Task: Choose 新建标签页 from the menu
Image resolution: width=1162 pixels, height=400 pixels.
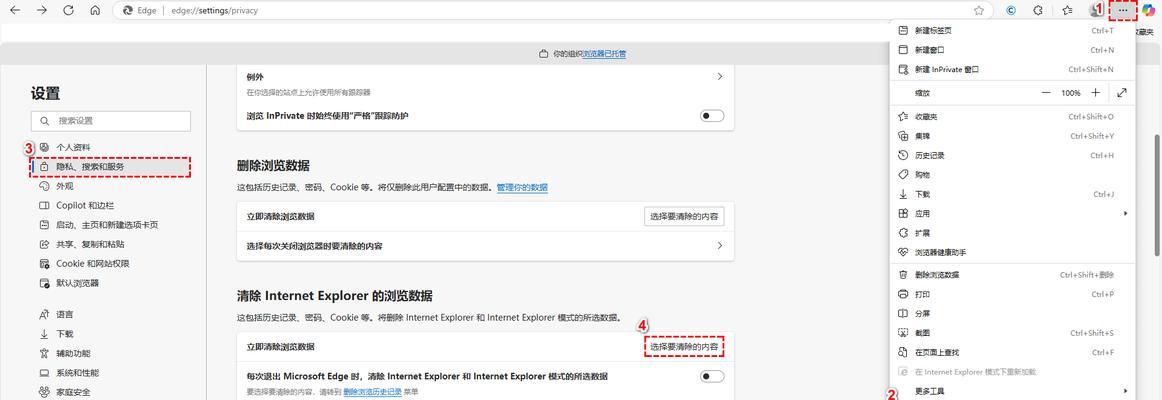Action: (x=1012, y=30)
